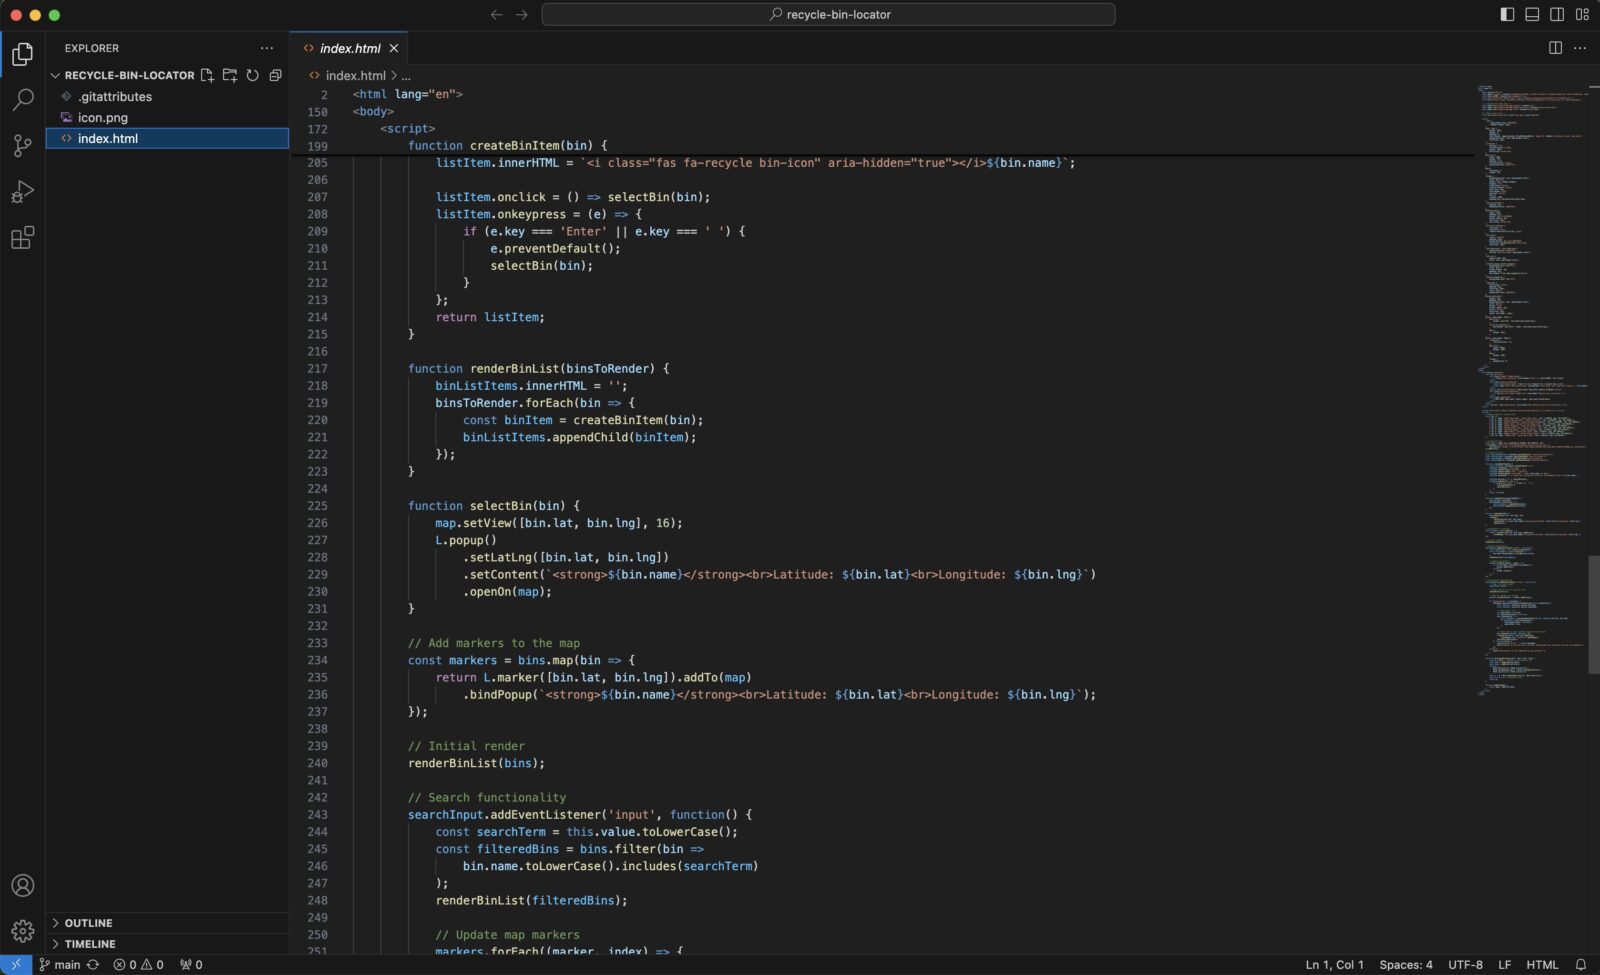Open the Customize Layout button

tap(1582, 14)
